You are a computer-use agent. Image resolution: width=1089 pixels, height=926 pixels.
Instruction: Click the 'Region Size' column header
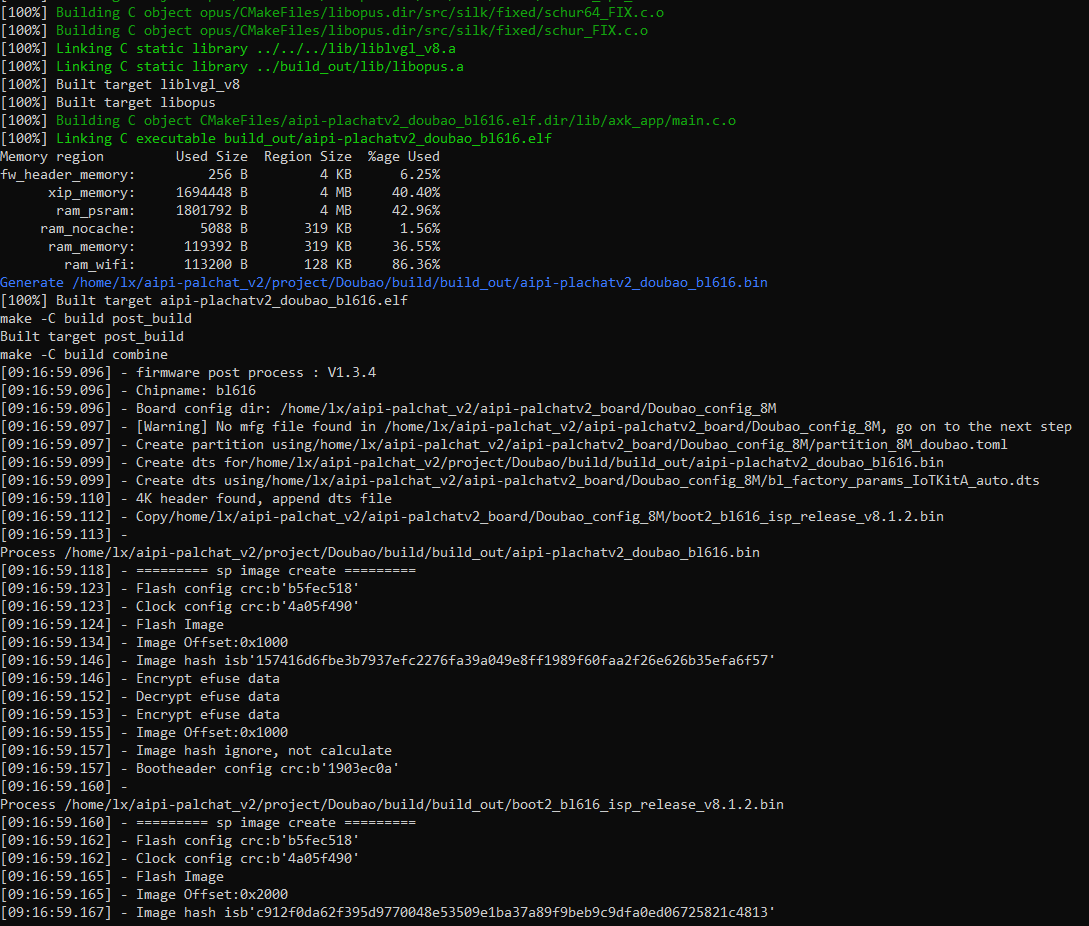click(x=308, y=156)
